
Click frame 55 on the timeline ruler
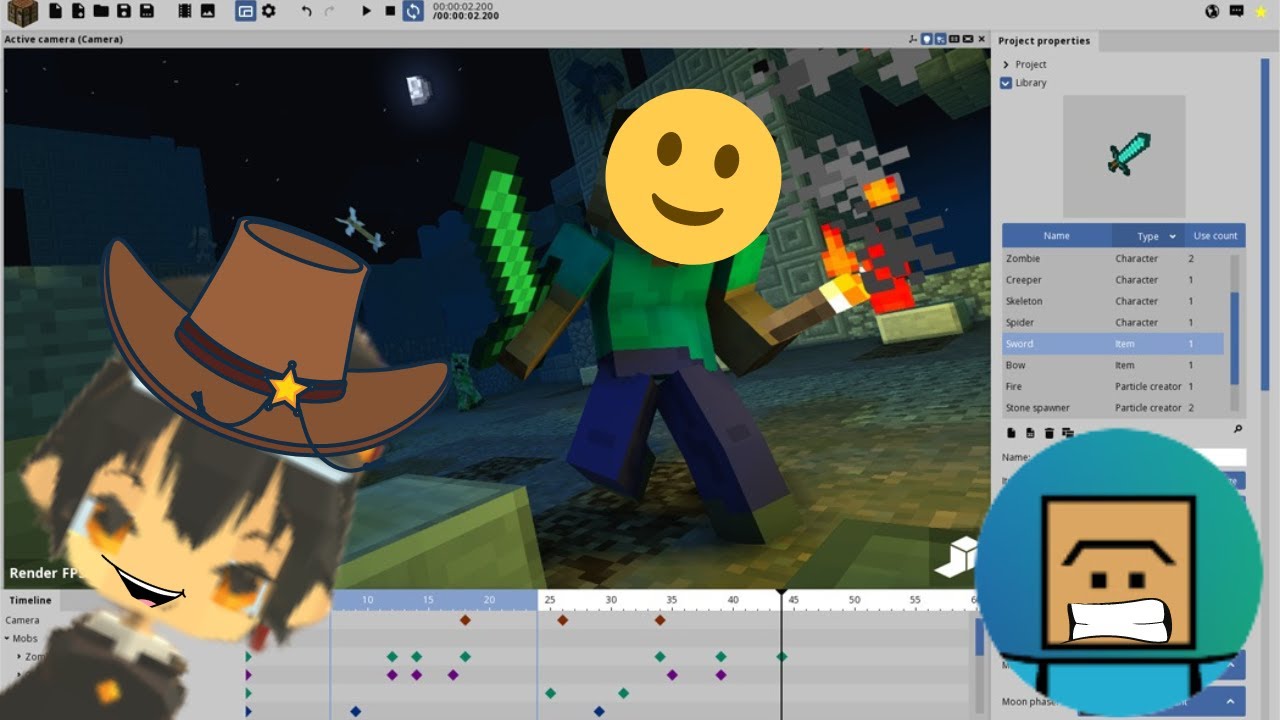coord(915,600)
